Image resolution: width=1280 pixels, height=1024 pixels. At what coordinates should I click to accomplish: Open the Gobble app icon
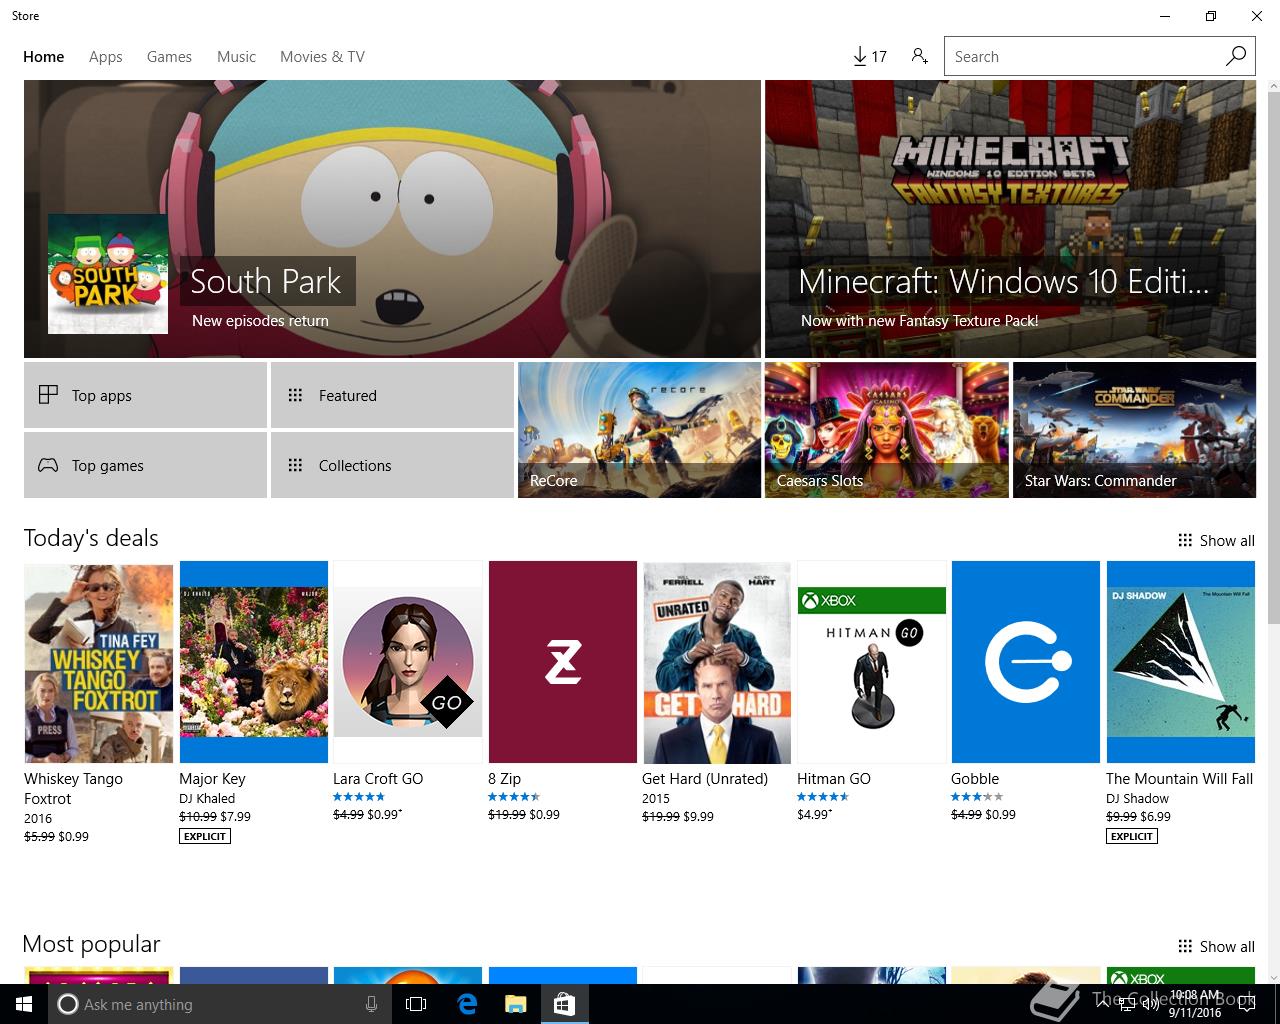pos(1025,663)
